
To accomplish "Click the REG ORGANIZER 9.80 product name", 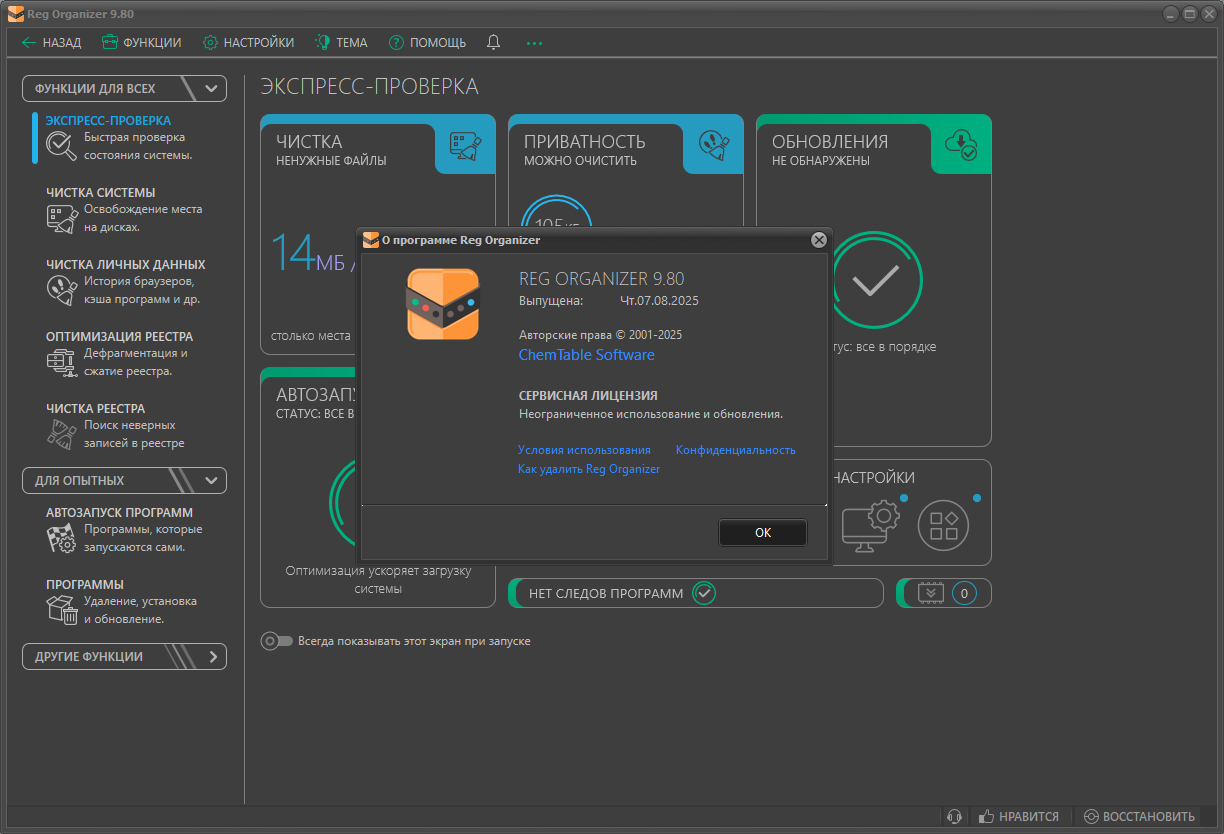I will point(602,279).
